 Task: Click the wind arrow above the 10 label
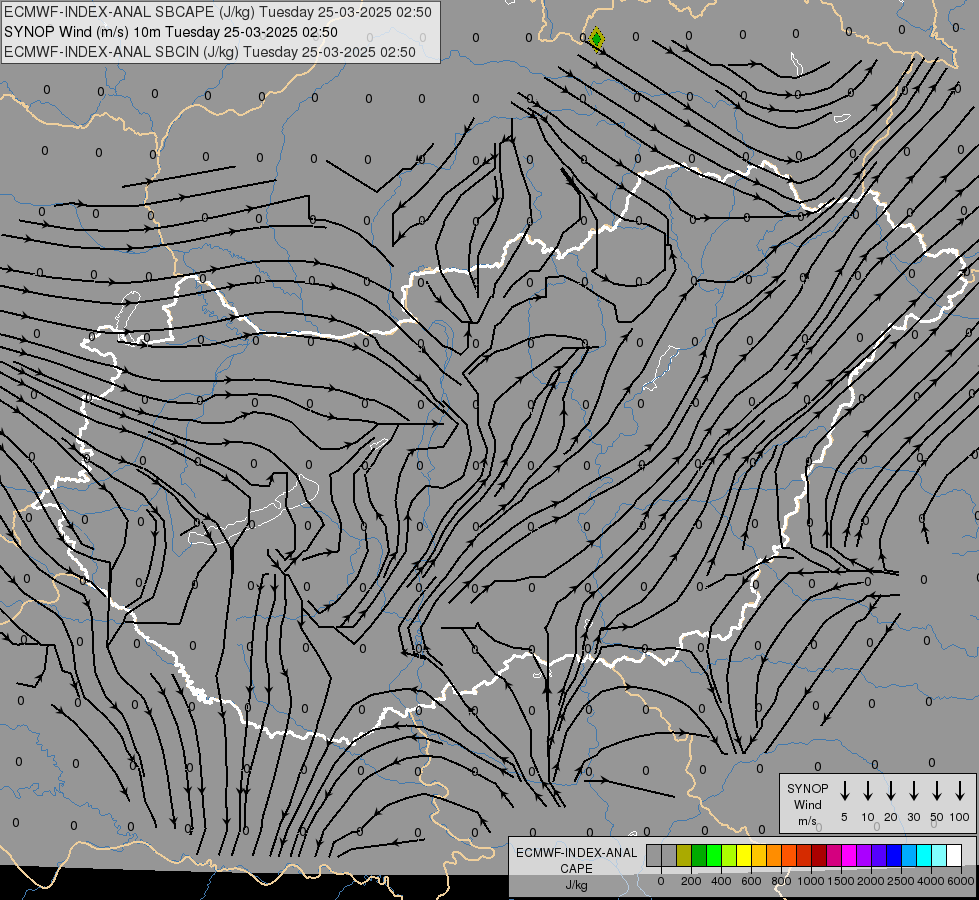click(x=868, y=791)
